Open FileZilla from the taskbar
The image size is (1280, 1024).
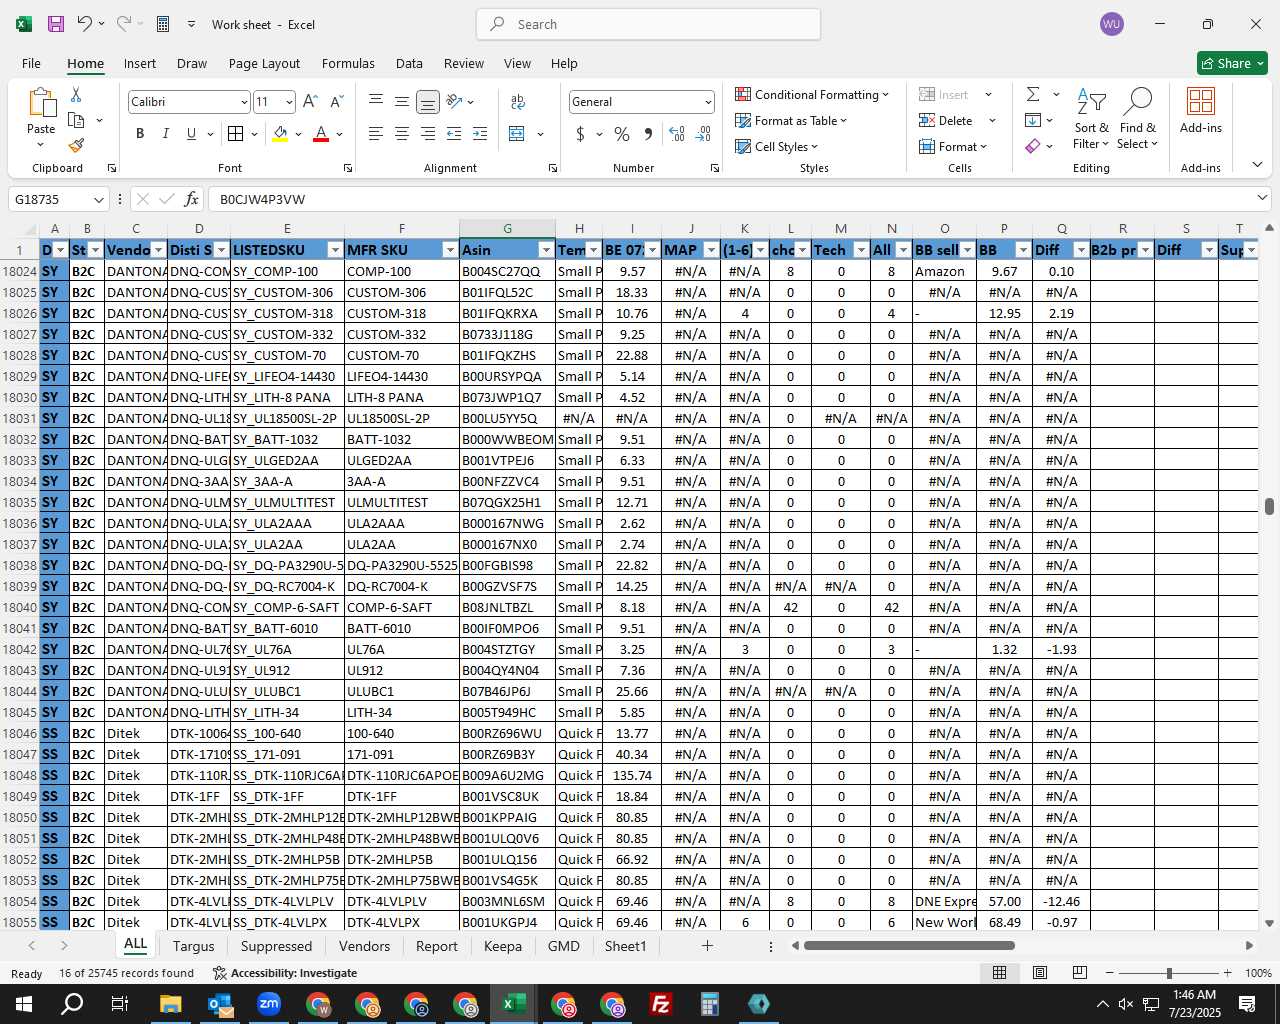pos(660,1004)
